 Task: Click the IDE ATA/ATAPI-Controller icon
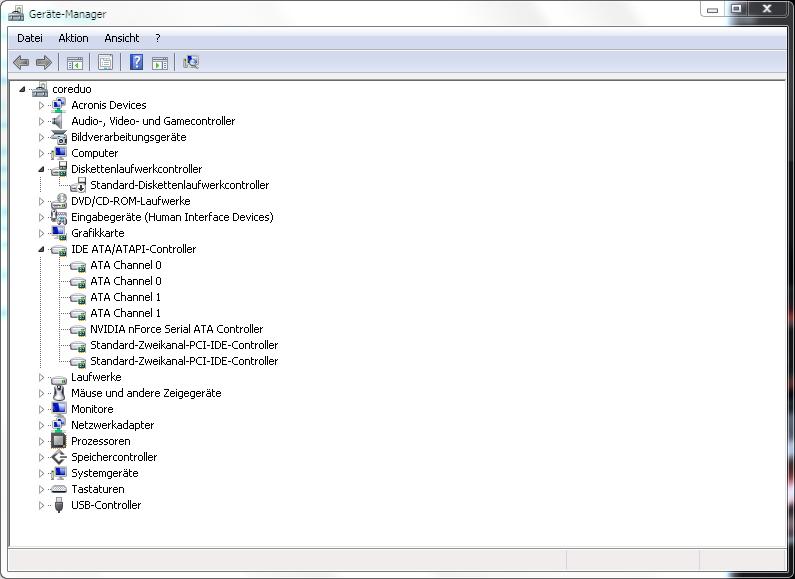tap(59, 249)
